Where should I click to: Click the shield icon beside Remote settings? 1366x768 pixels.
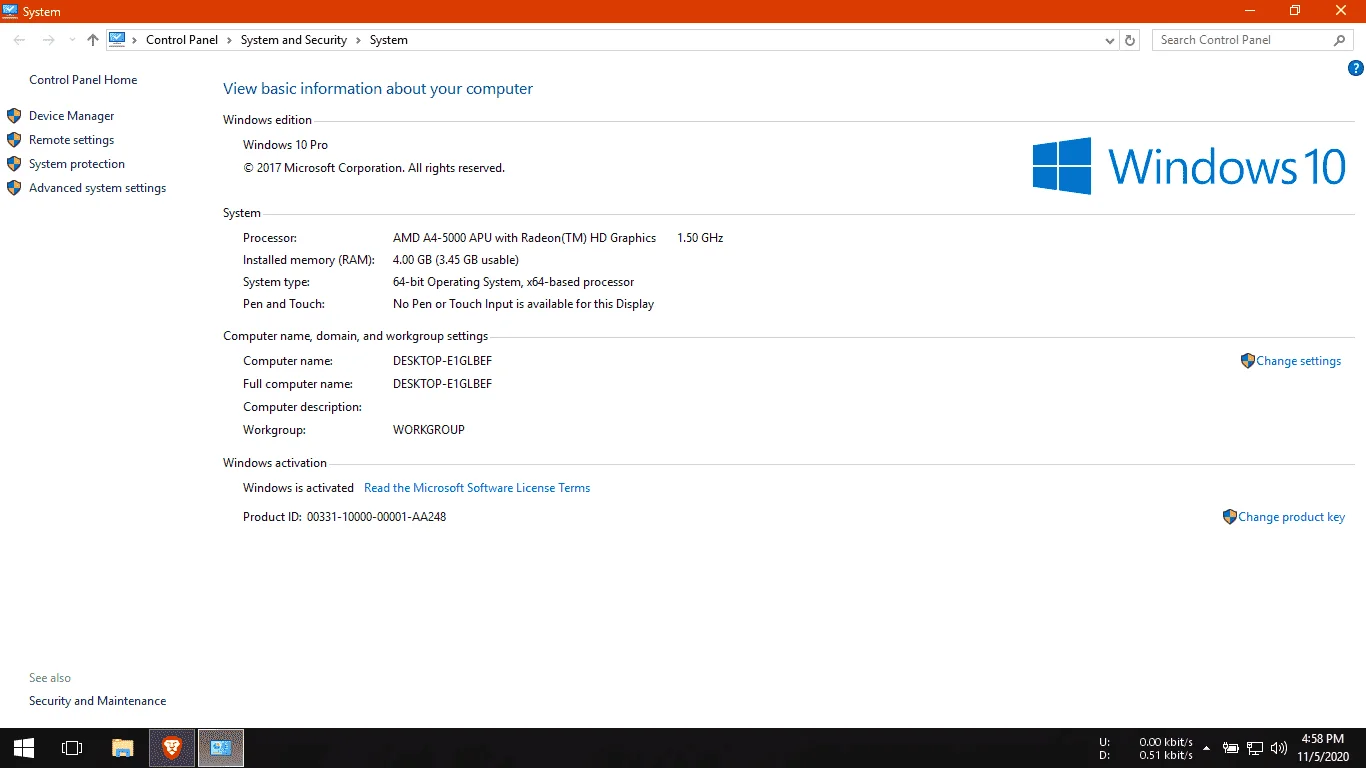[x=14, y=140]
